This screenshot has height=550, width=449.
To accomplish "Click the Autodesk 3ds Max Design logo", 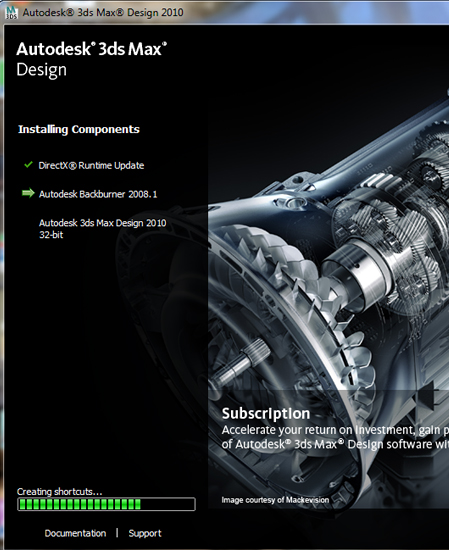I will pos(91,60).
